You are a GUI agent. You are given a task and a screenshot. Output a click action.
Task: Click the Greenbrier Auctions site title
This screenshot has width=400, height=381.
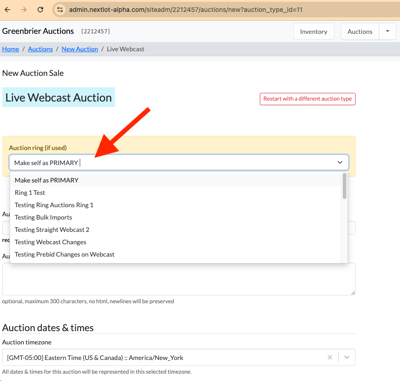point(38,31)
